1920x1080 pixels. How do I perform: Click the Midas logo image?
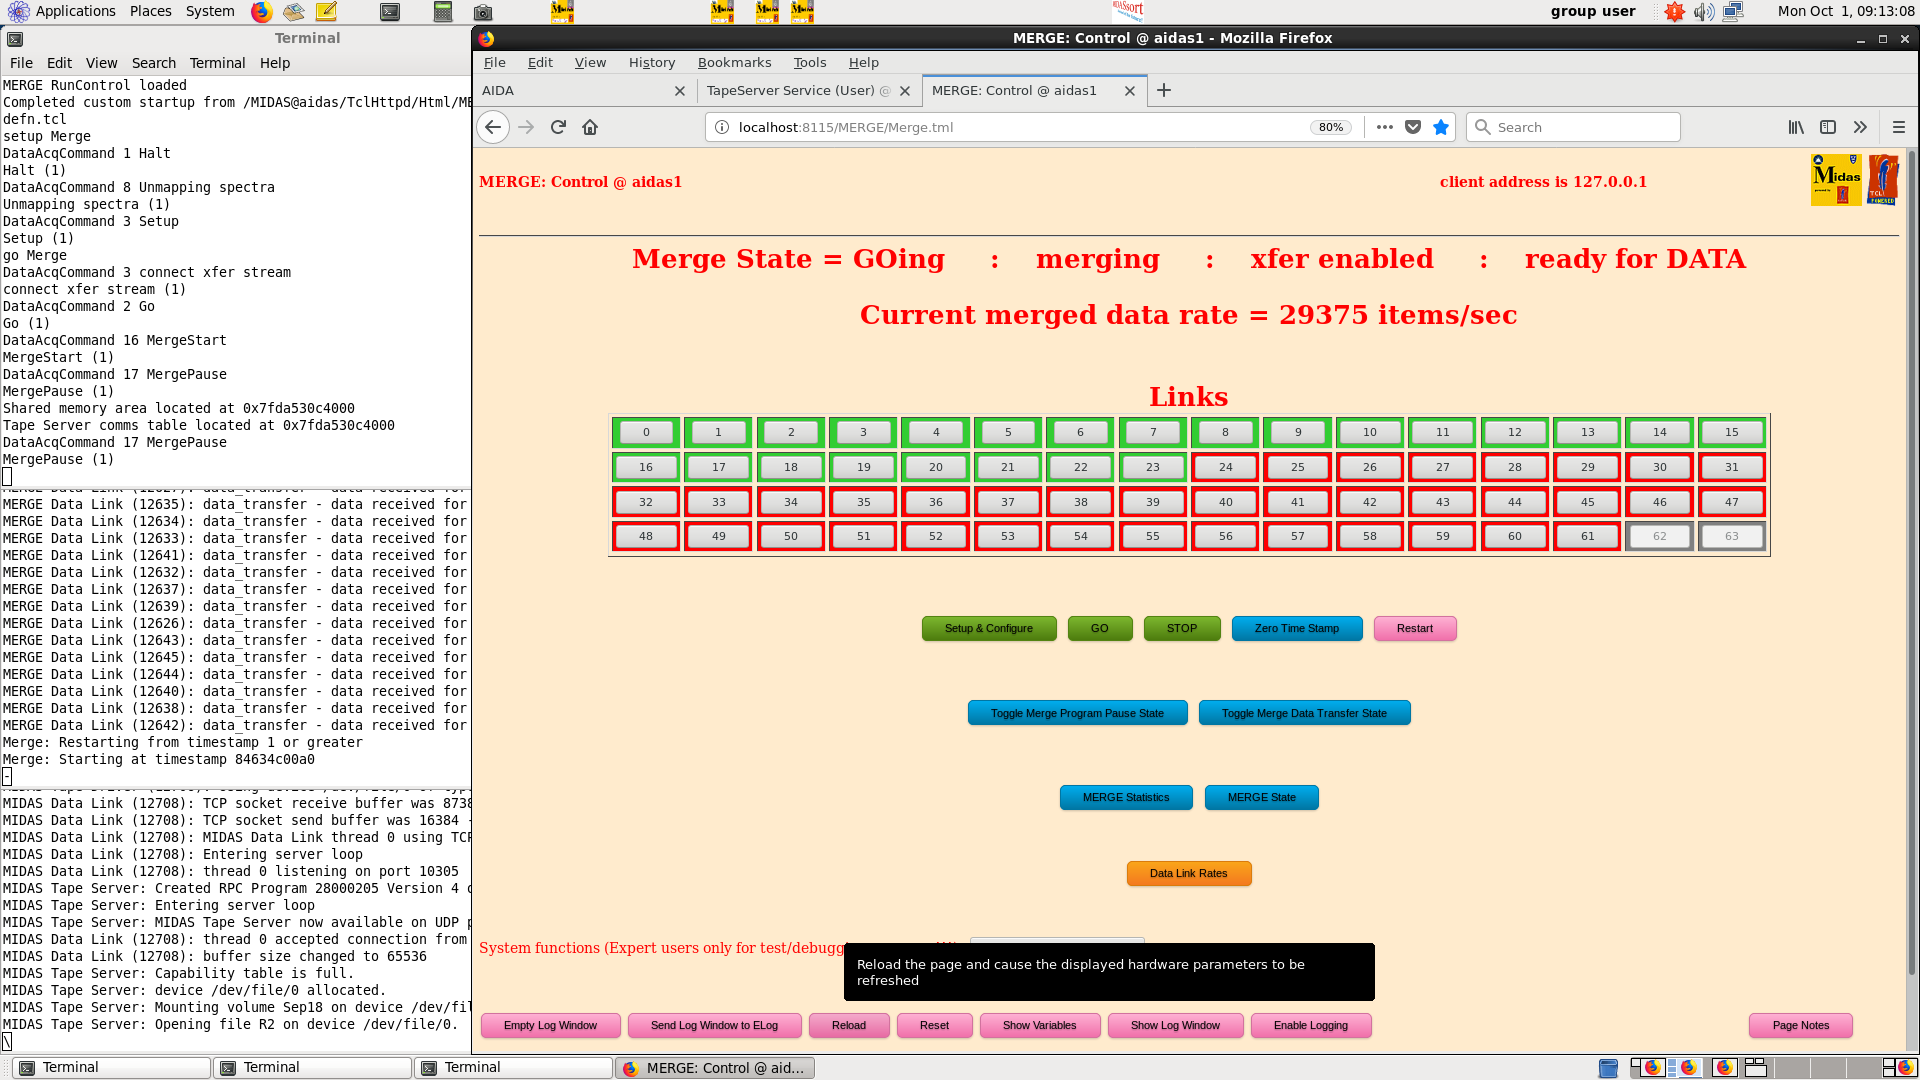click(1836, 180)
